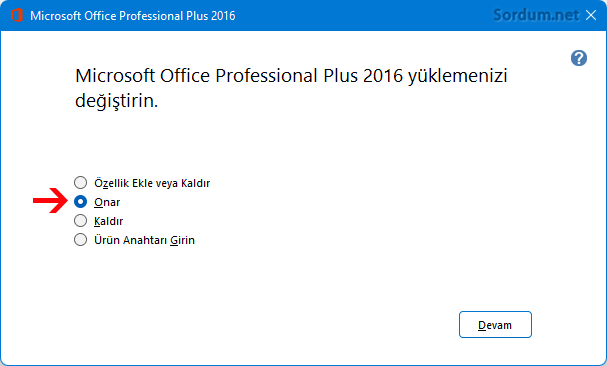Select the Onar radio button
The height and width of the screenshot is (366, 607).
coord(81,202)
